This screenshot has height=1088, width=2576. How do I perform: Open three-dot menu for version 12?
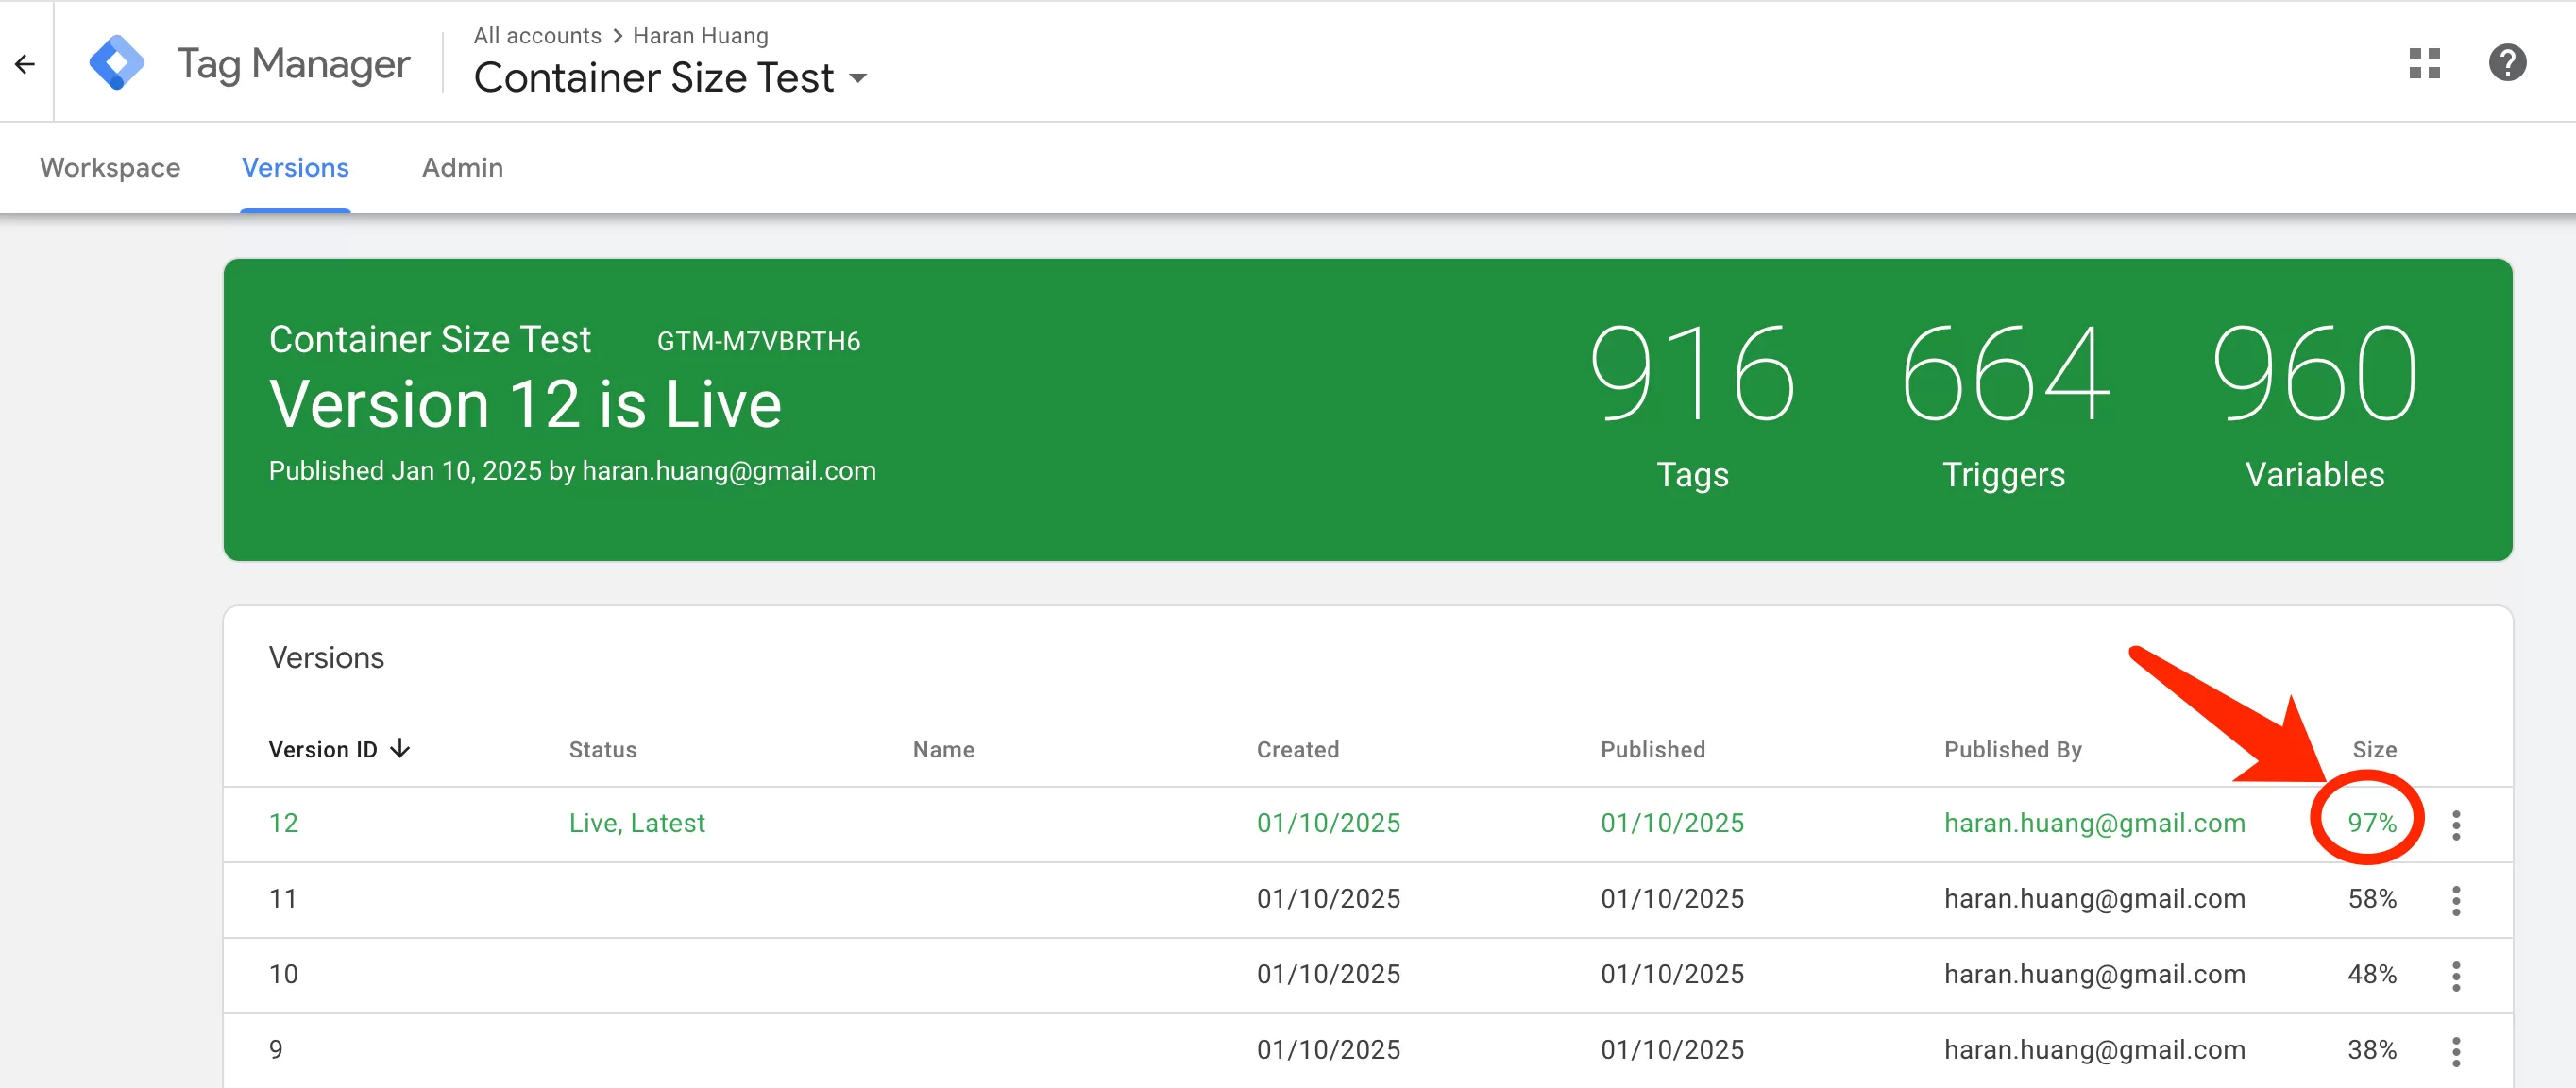pos(2455,824)
